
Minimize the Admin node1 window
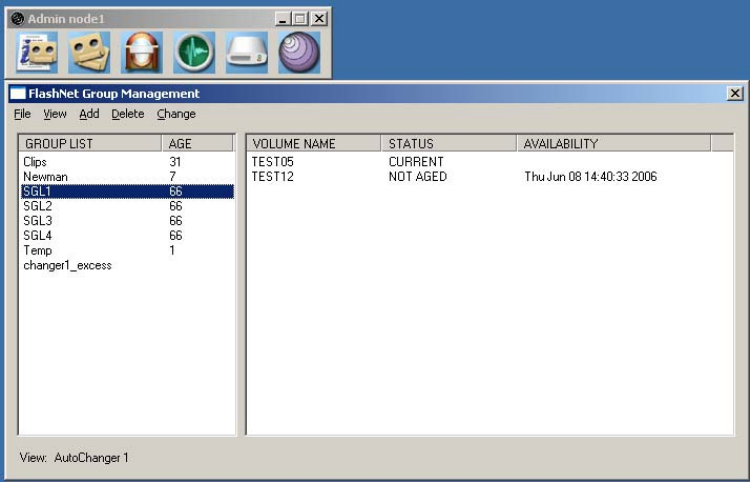pos(283,19)
